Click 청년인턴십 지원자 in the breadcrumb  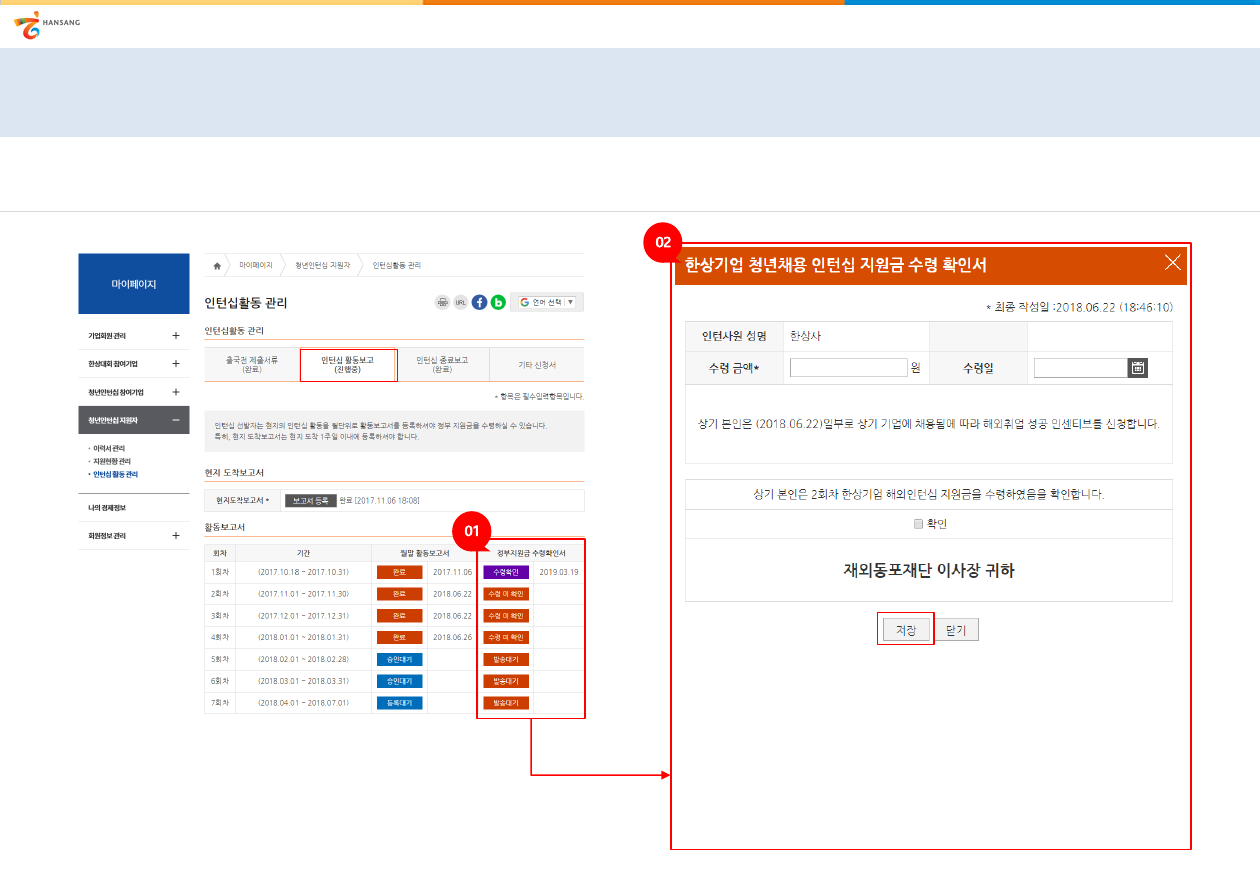coord(323,266)
